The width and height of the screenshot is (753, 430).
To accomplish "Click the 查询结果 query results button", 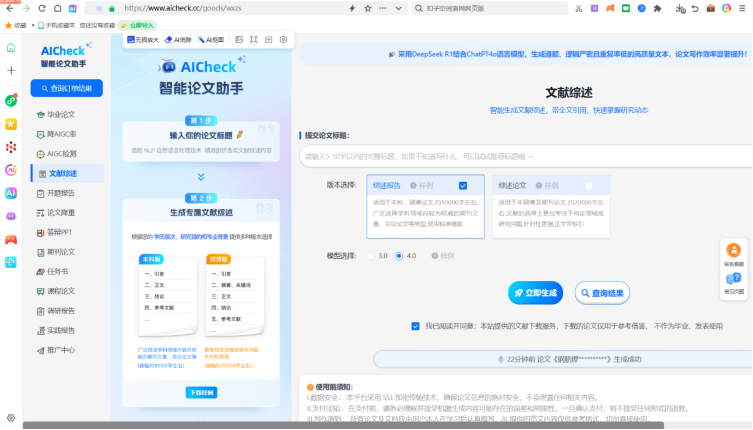I will [x=602, y=293].
